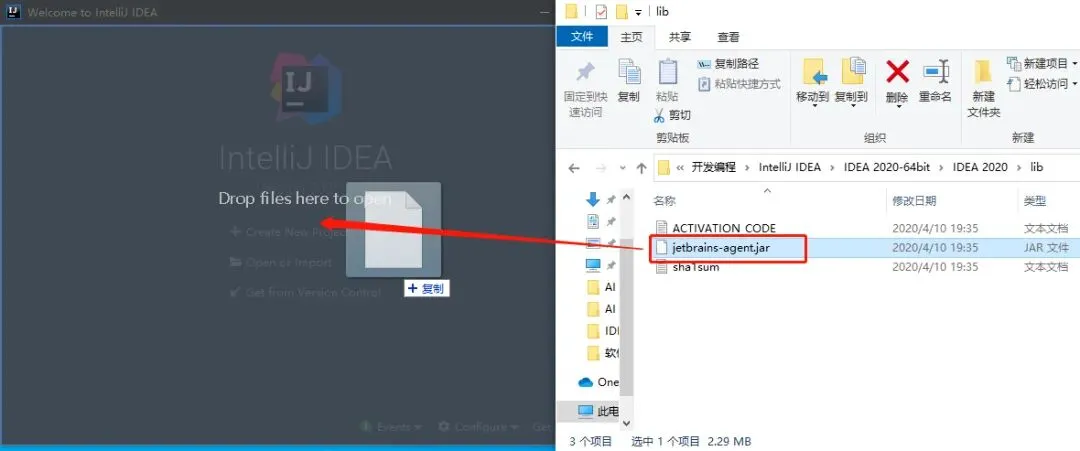Click 'lib' at end of address breadcrumb

(x=1037, y=167)
